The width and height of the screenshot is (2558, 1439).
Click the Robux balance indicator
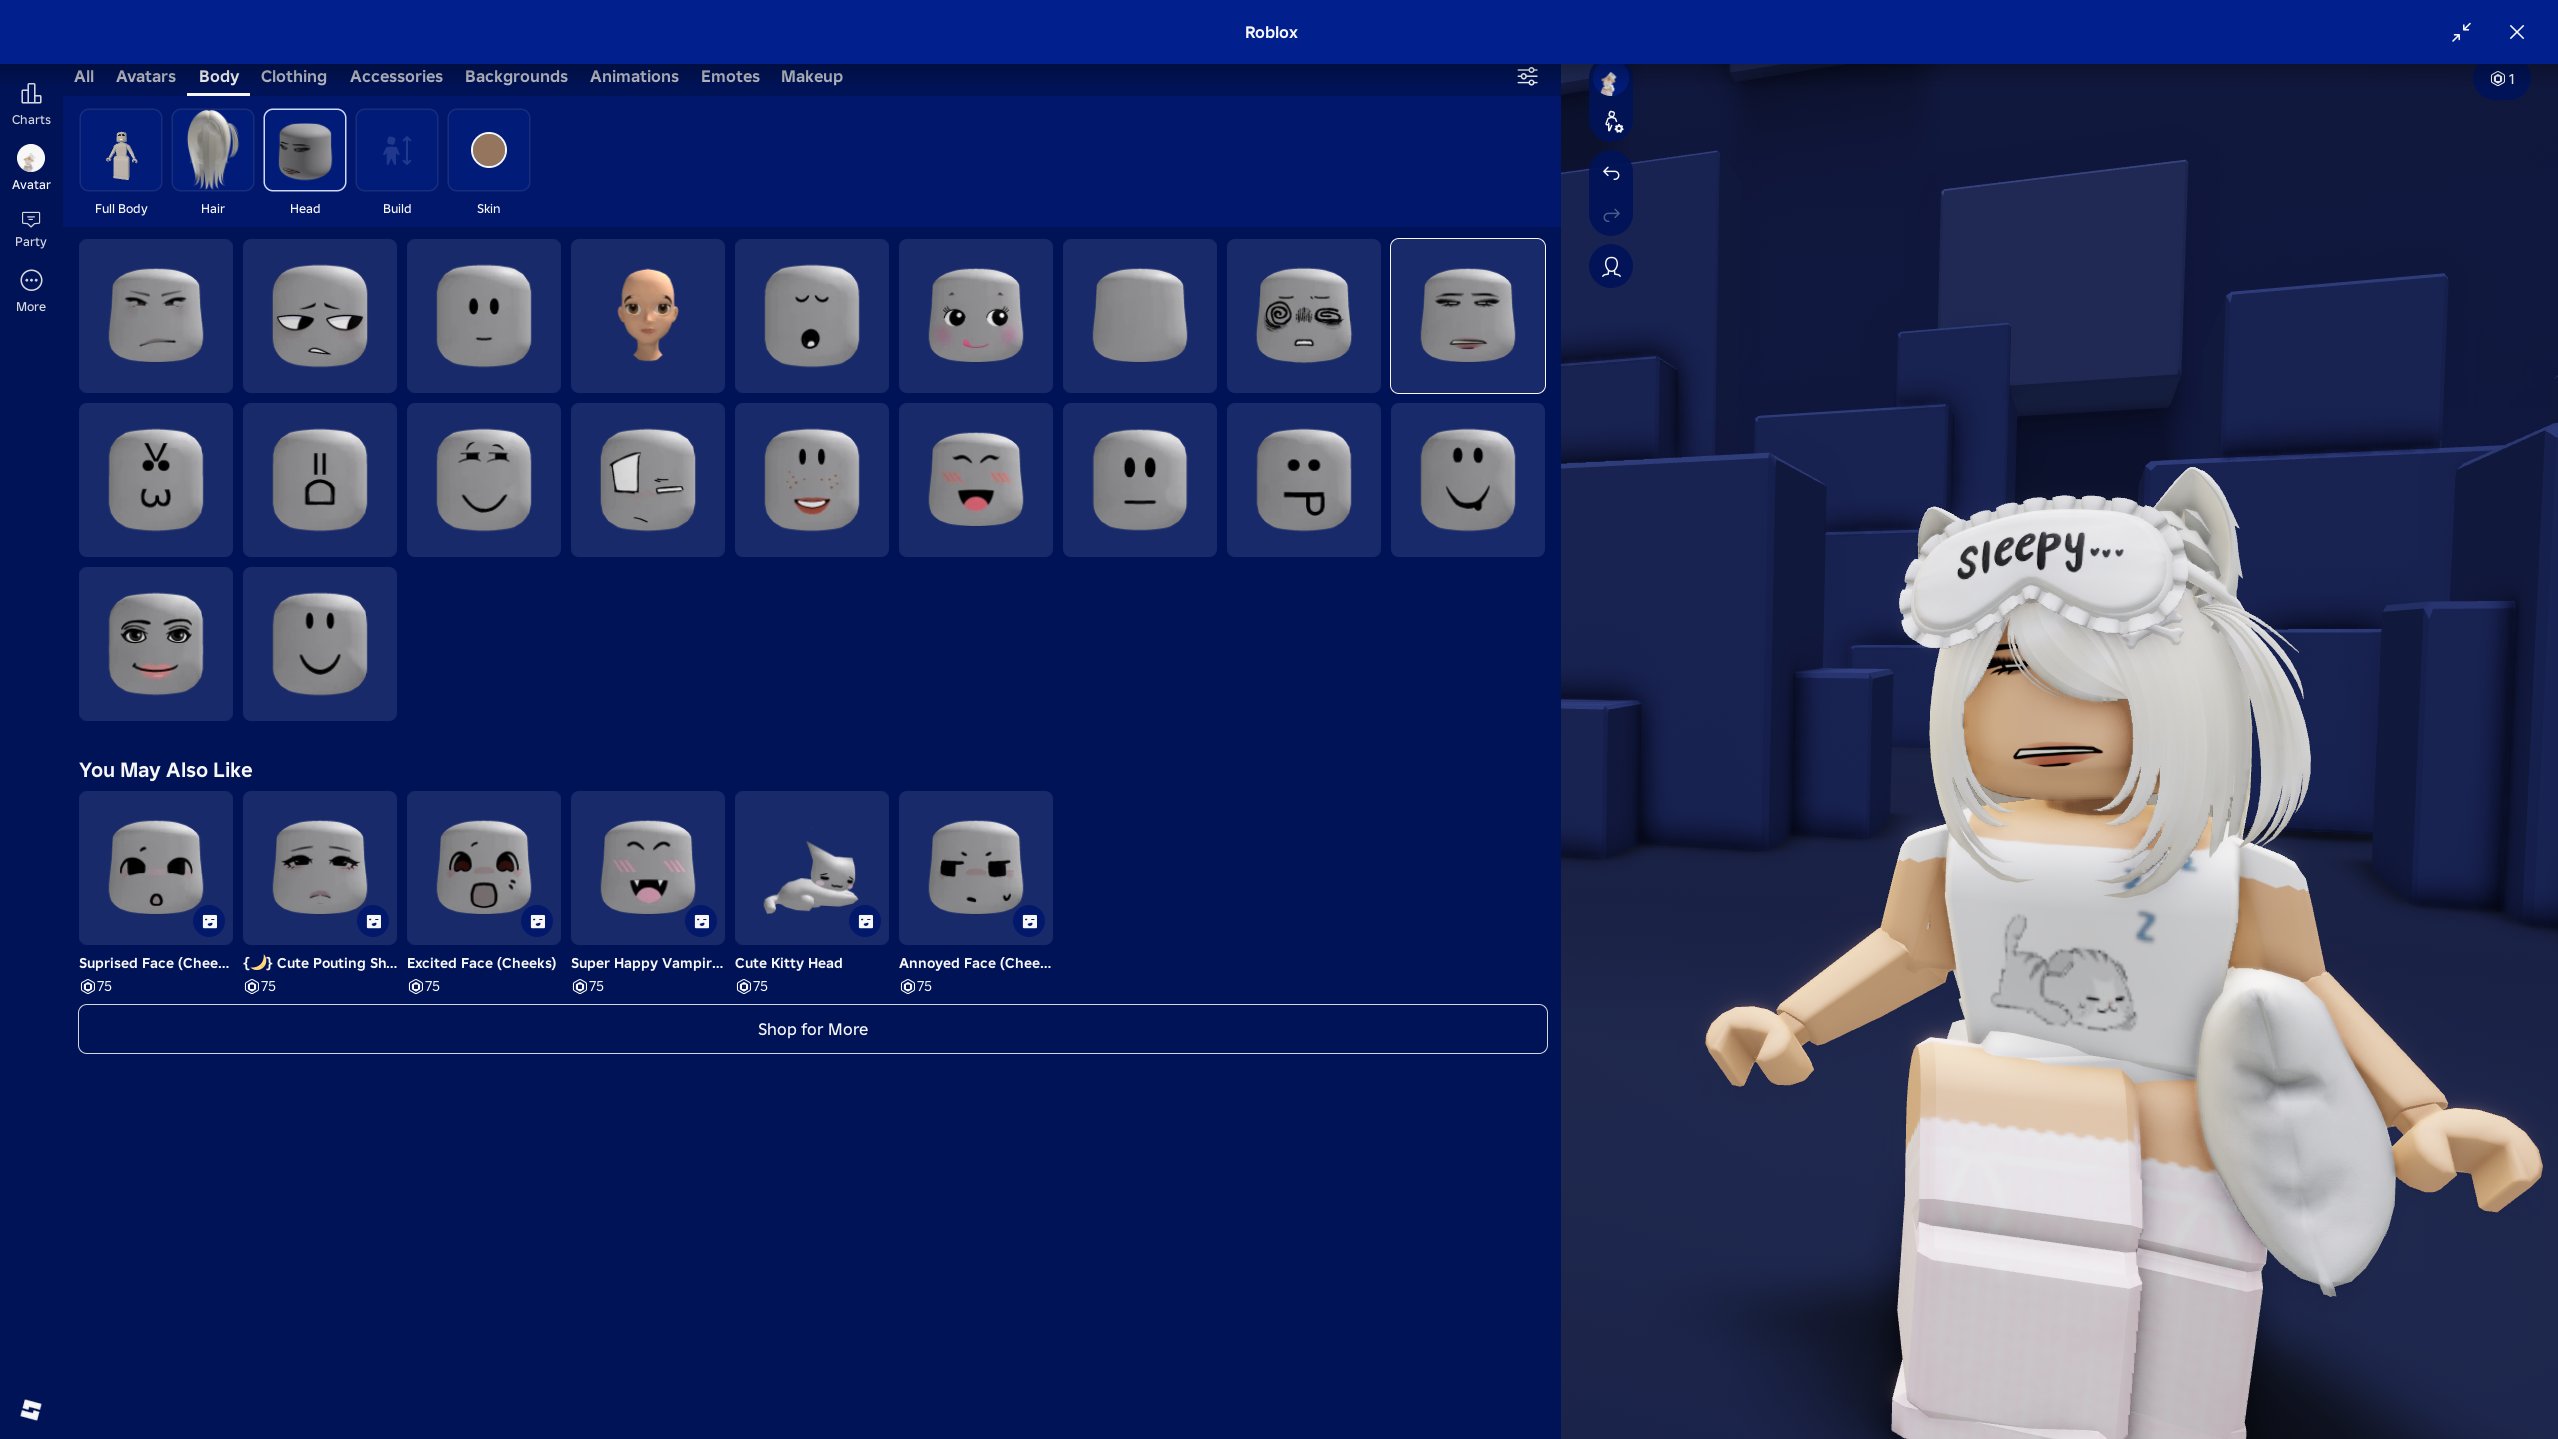click(x=2502, y=79)
